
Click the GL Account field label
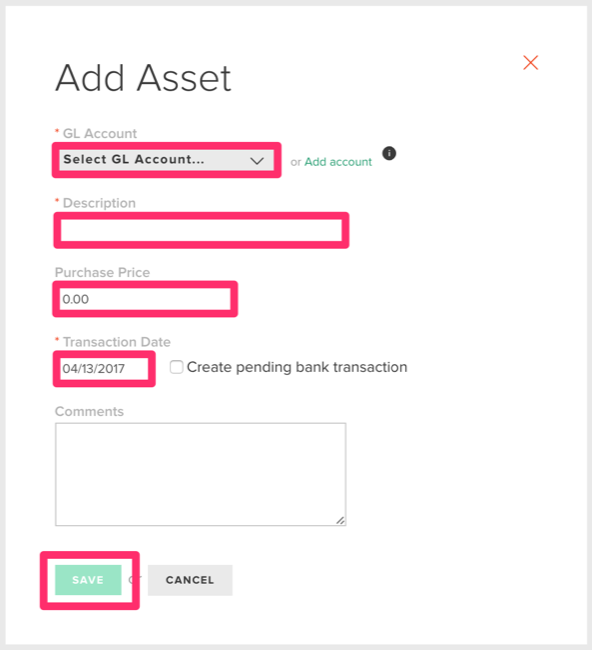point(99,133)
